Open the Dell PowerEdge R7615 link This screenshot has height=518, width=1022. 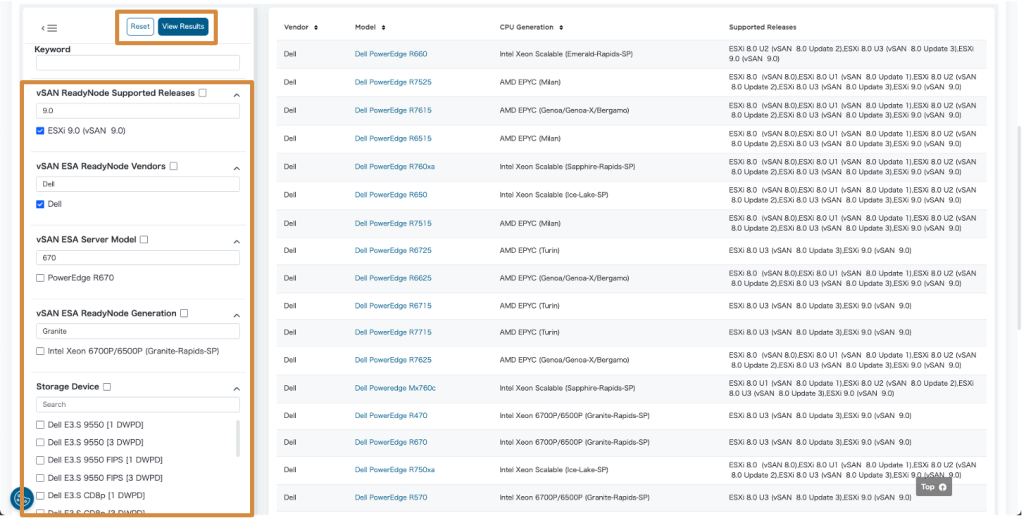(x=393, y=110)
